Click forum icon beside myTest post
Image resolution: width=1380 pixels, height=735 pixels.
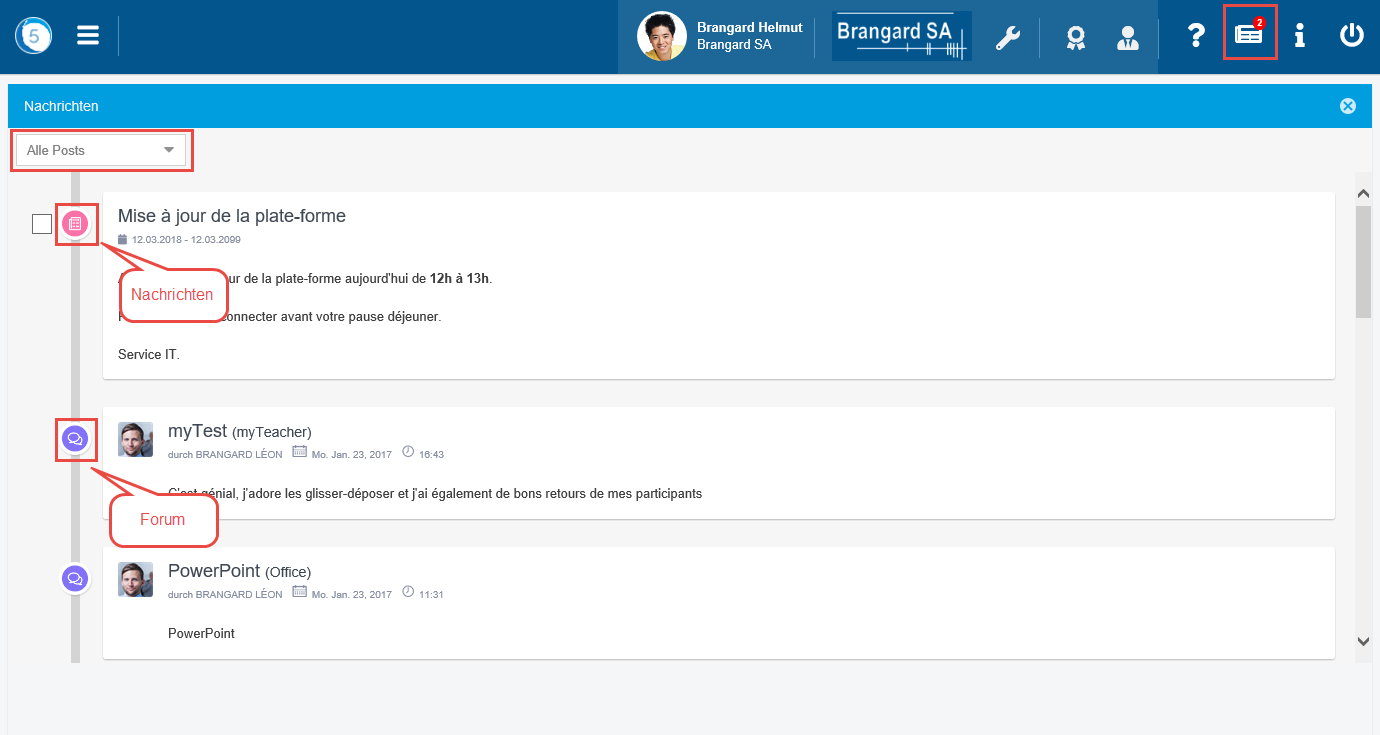pos(75,439)
